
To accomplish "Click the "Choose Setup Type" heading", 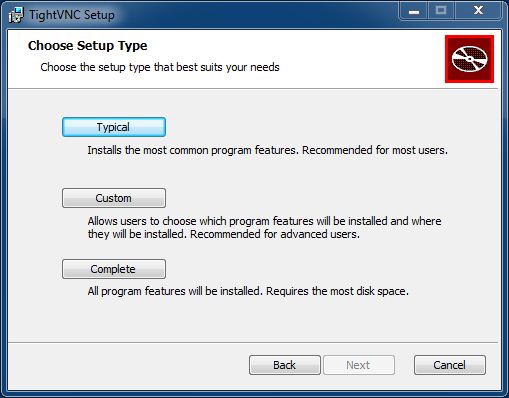I will click(x=88, y=46).
